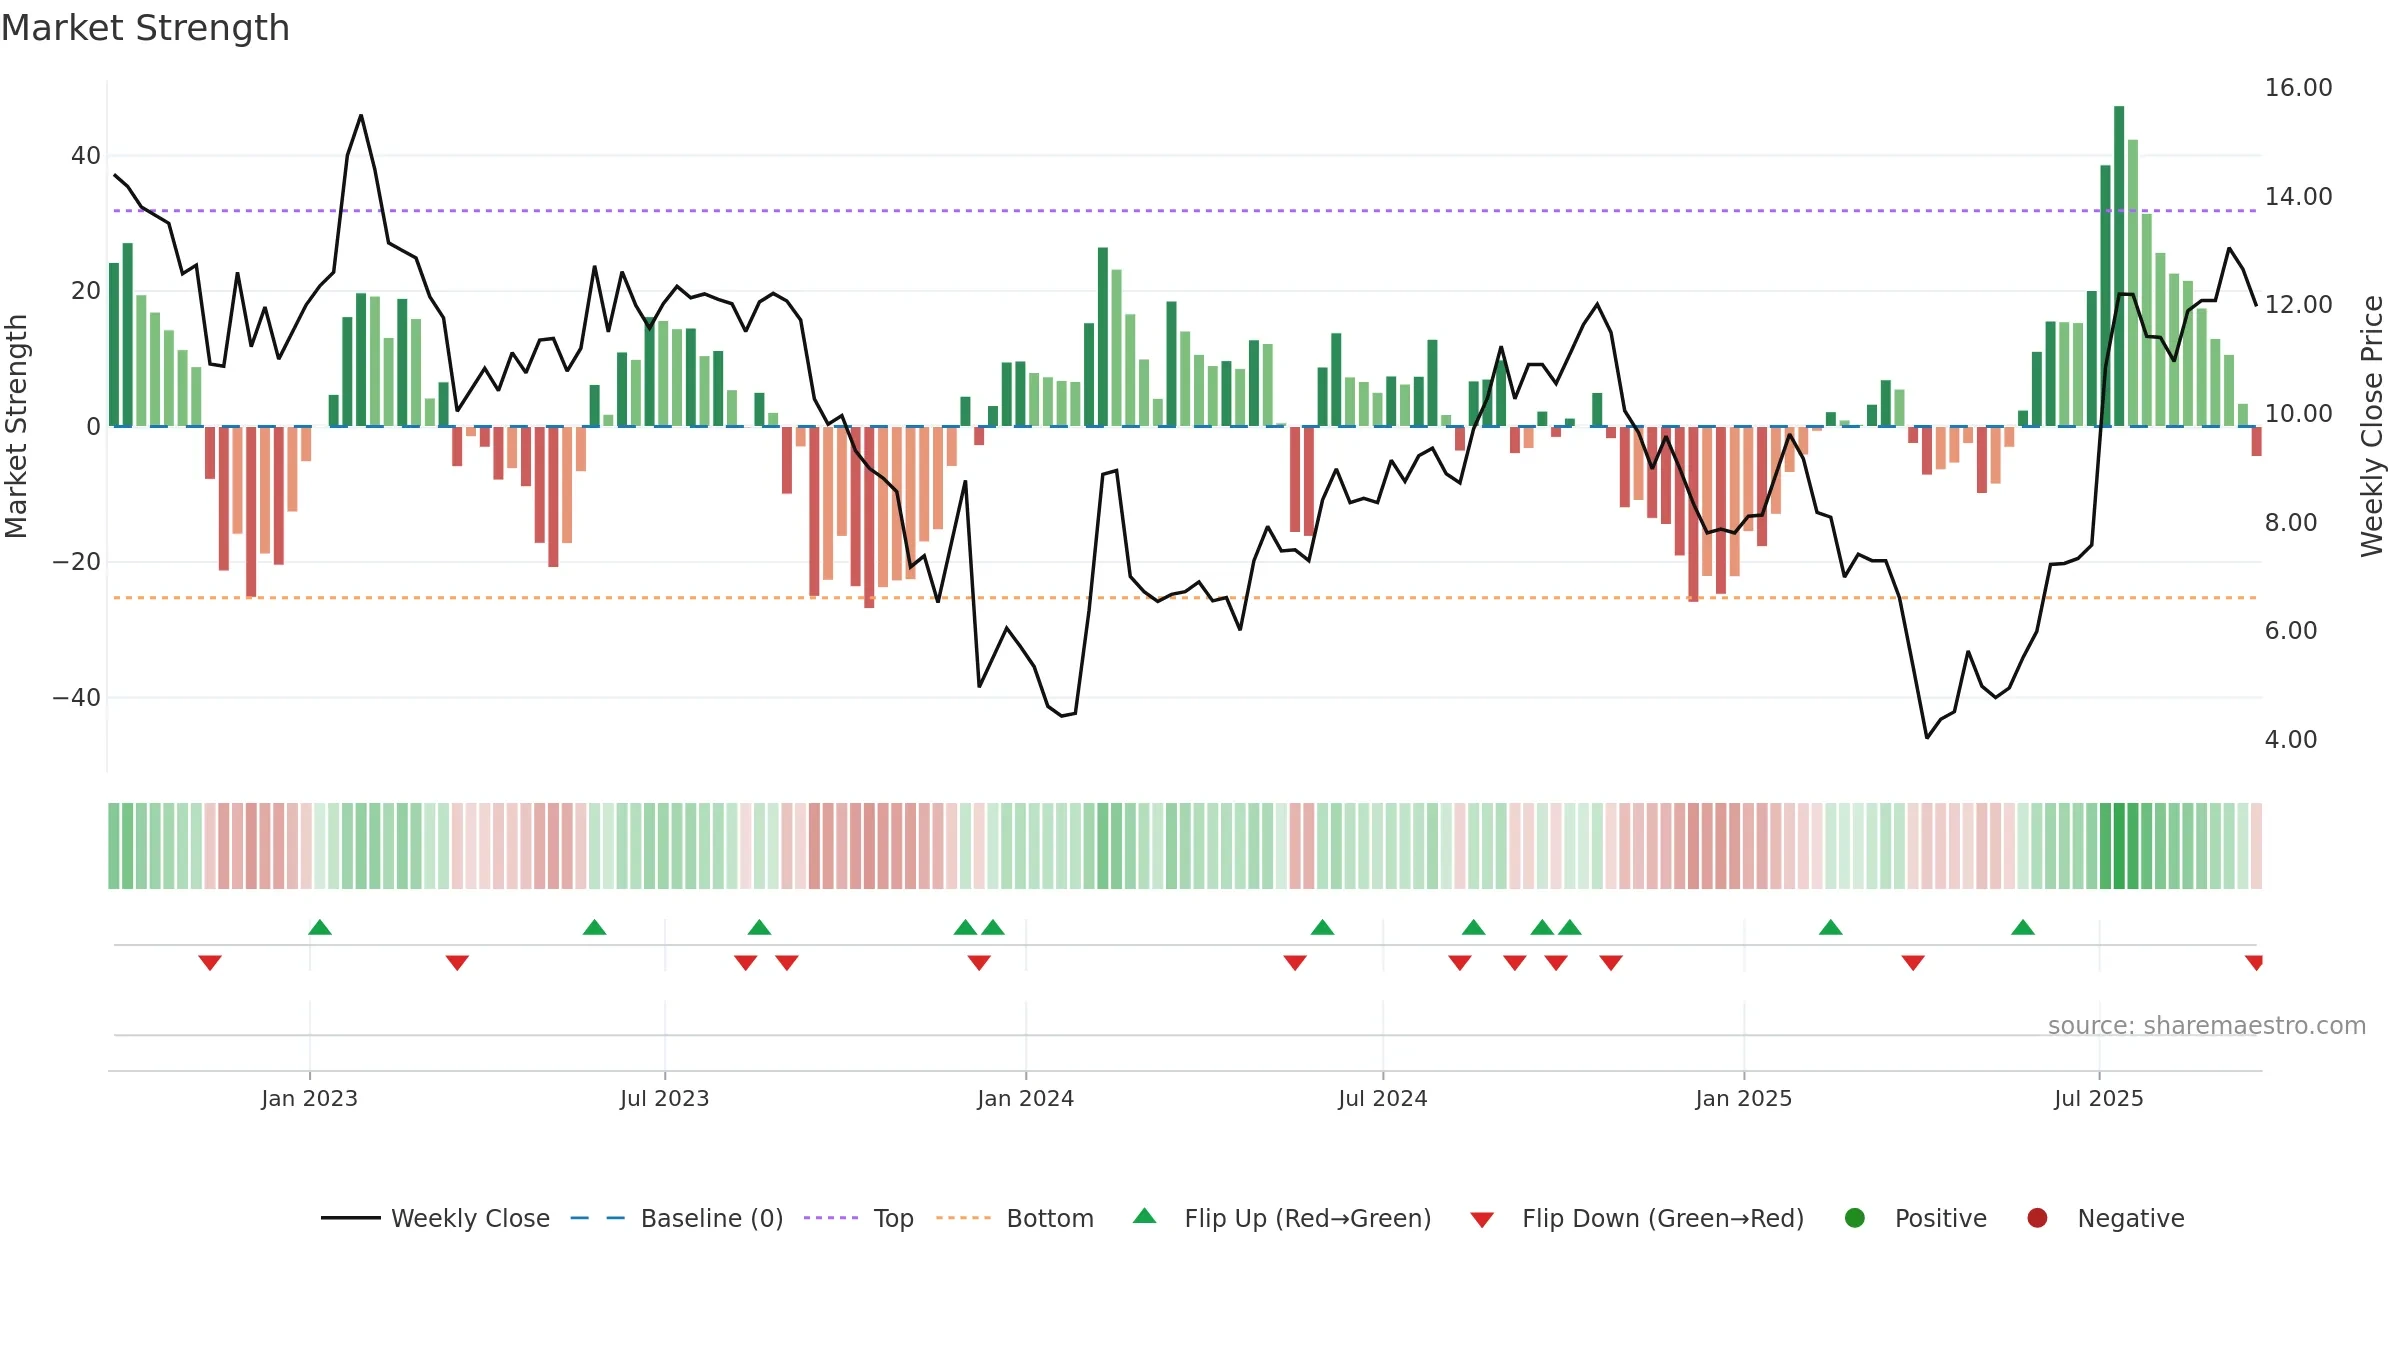Click the purple dotted Top sample in legend
The width and height of the screenshot is (2400, 1350).
[831, 1218]
